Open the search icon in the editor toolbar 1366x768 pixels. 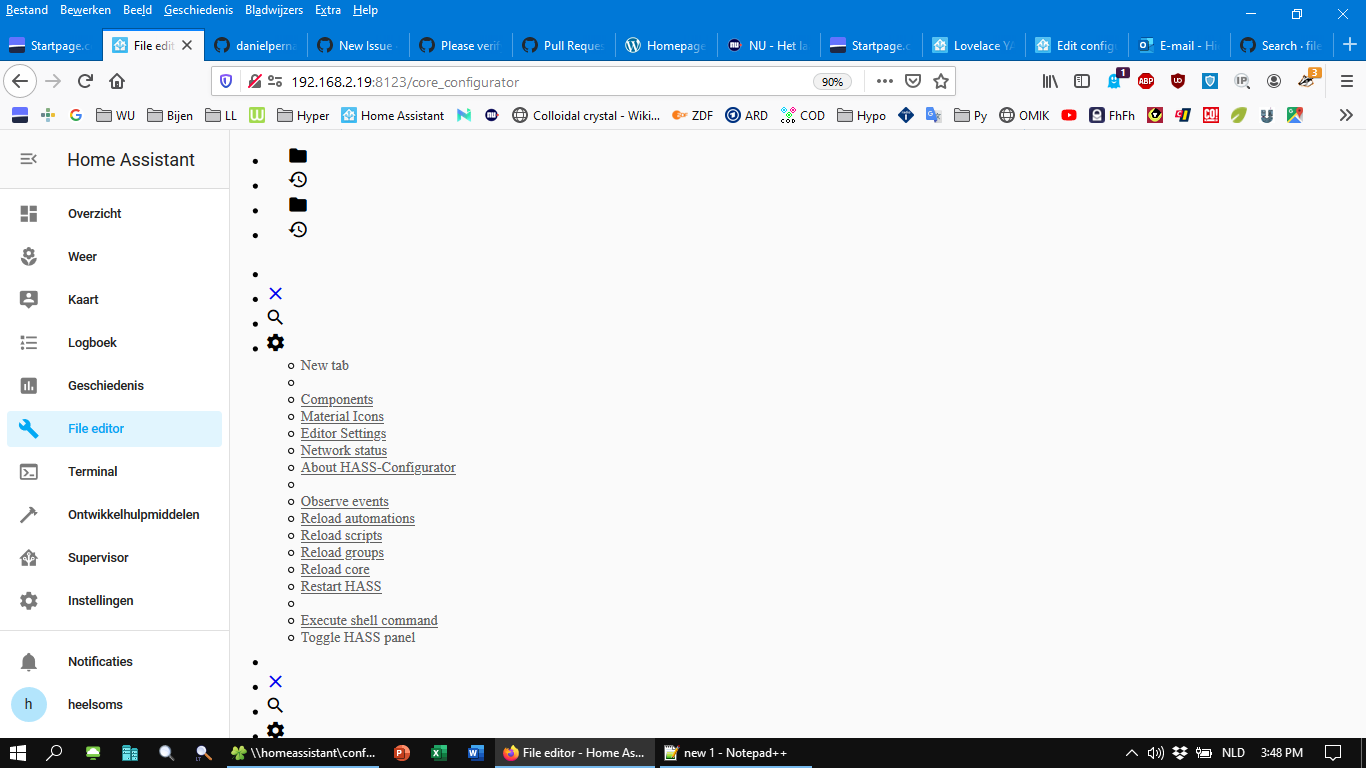pos(275,317)
